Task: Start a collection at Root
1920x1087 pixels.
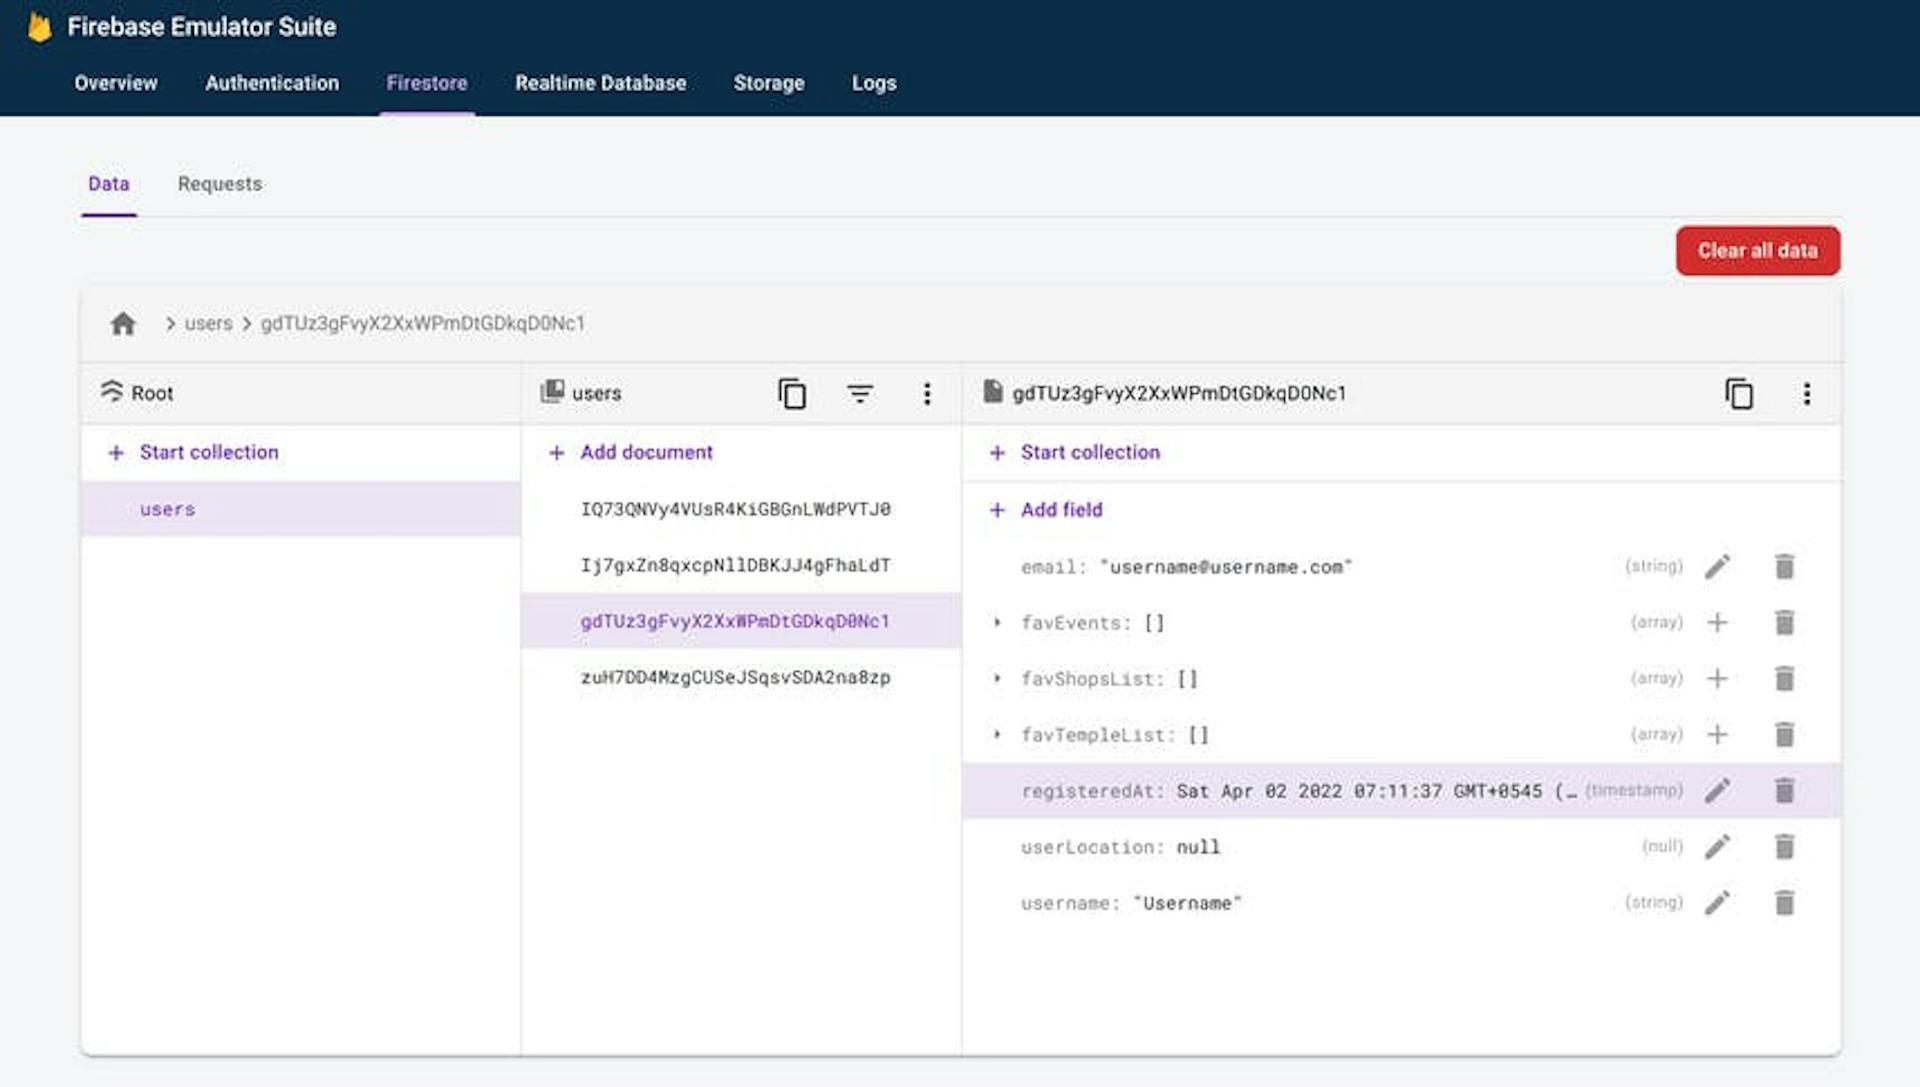Action: coord(194,453)
